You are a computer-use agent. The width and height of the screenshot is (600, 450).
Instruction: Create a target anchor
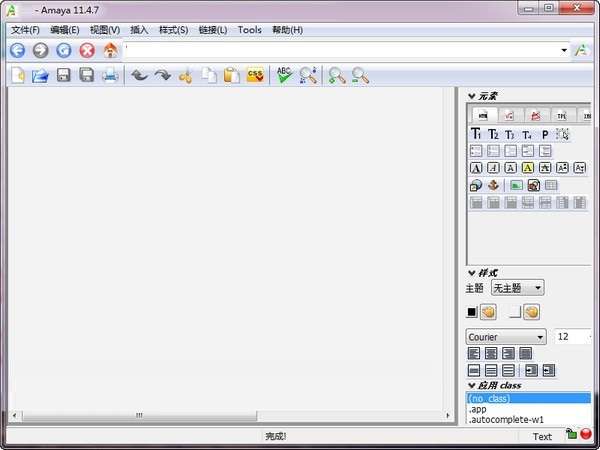pos(493,186)
